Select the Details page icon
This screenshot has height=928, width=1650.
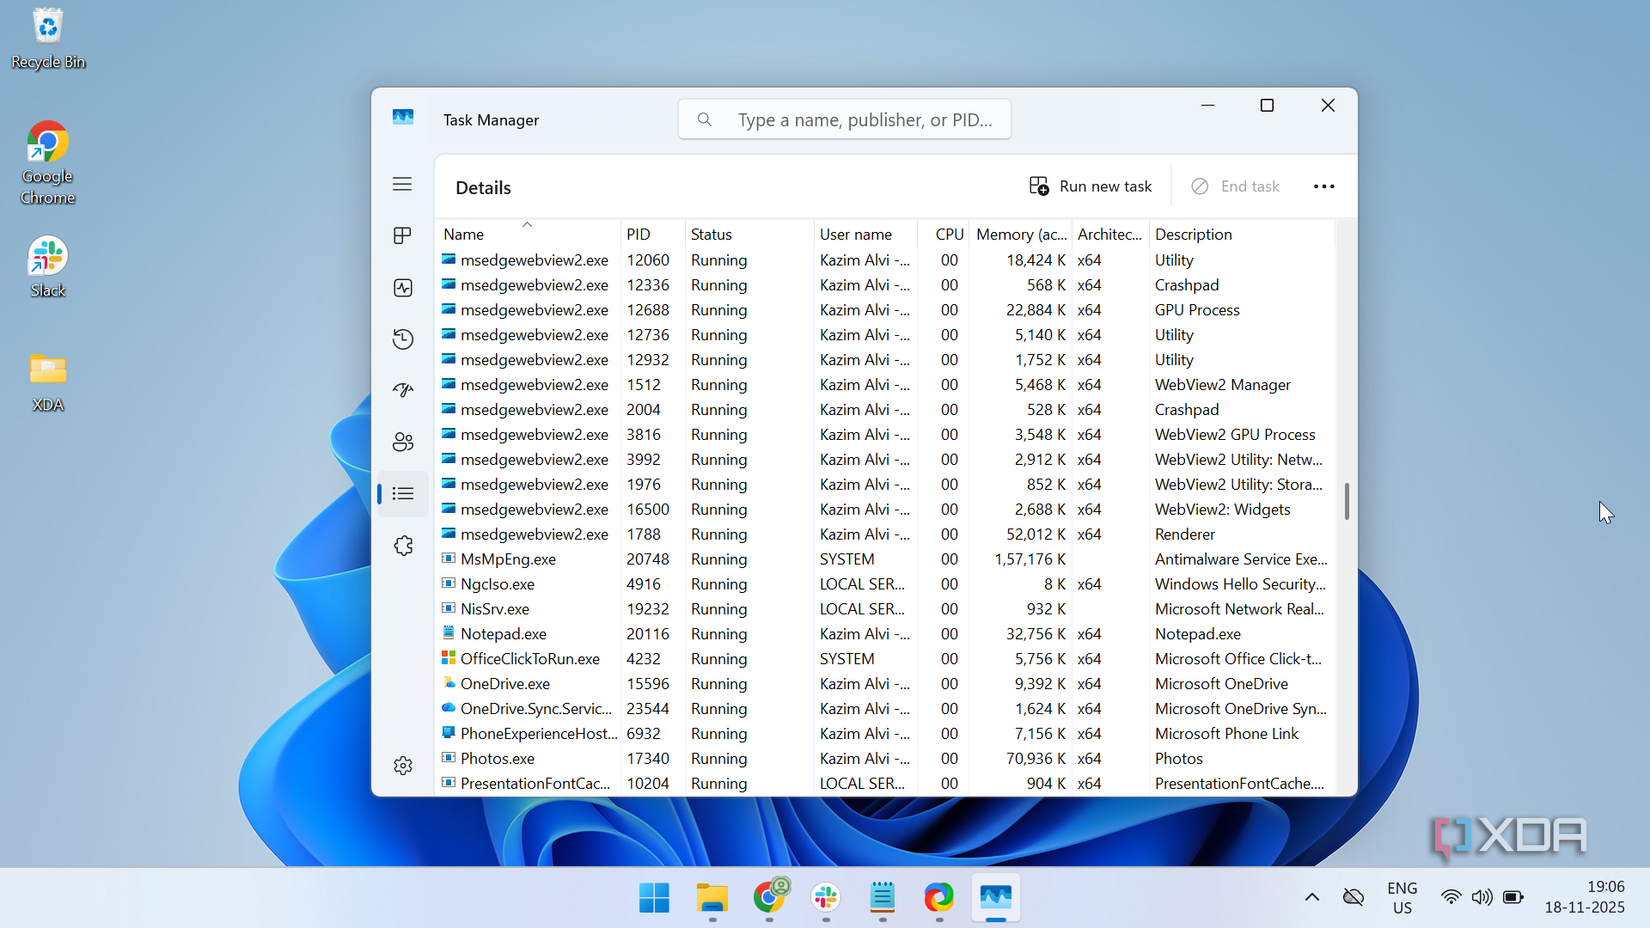tap(402, 494)
